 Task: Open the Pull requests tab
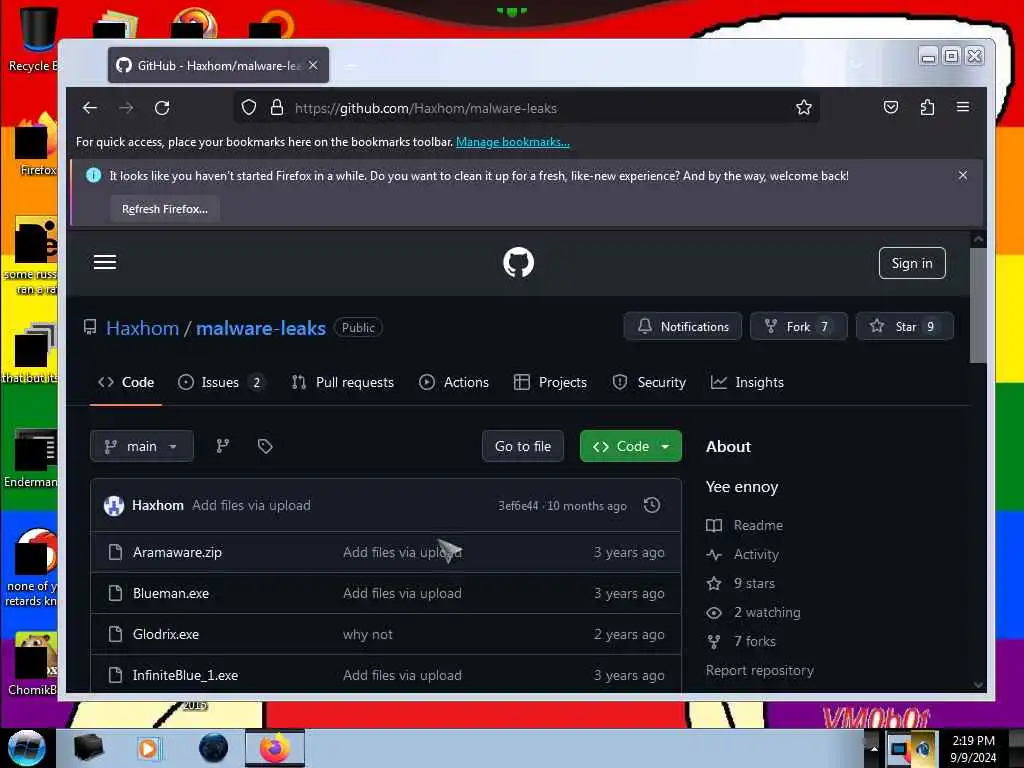[343, 383]
